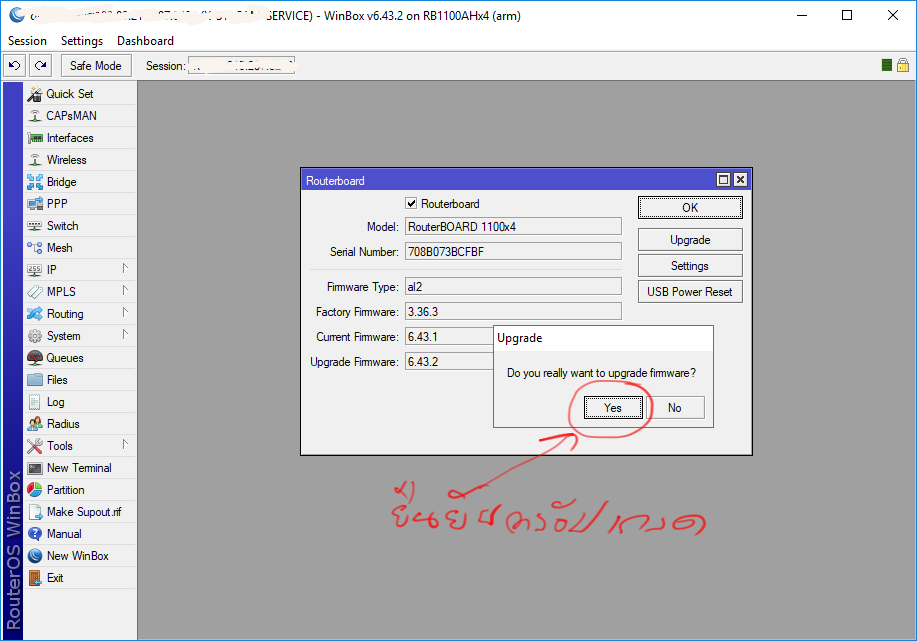The image size is (917, 641).
Task: Expand the System submenu arrow
Action: (125, 335)
